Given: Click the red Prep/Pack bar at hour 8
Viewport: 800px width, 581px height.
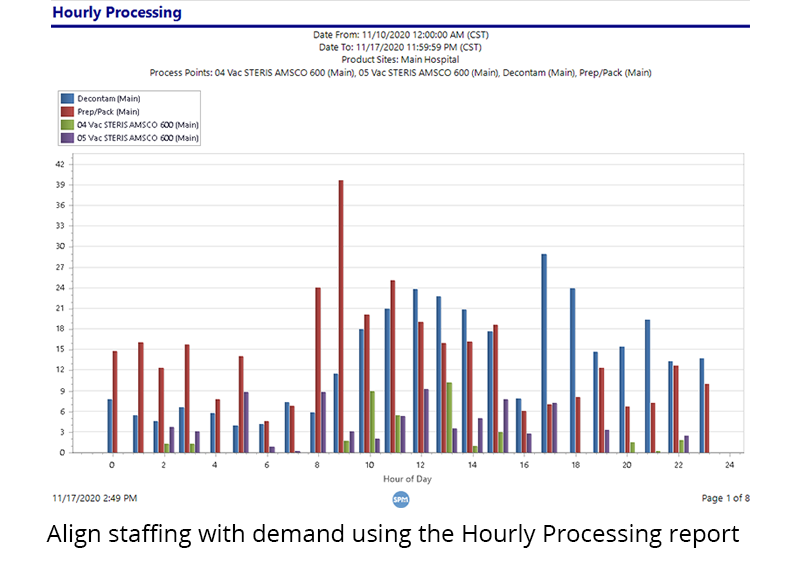Looking at the screenshot, I should 318,370.
